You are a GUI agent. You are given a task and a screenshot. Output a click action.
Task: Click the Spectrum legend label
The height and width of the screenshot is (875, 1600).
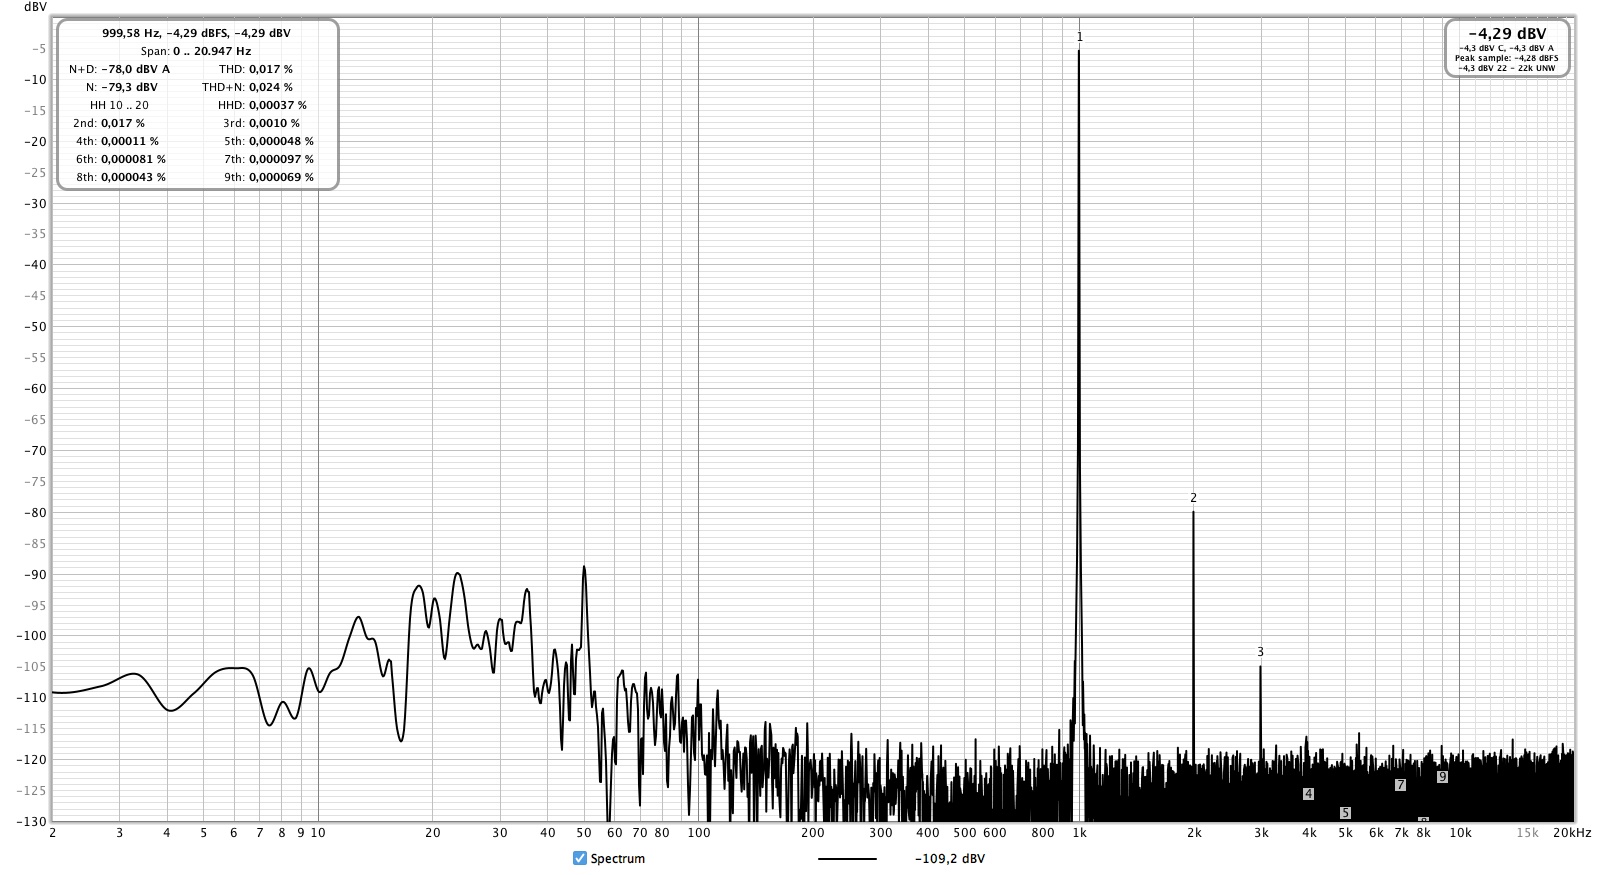click(x=618, y=858)
